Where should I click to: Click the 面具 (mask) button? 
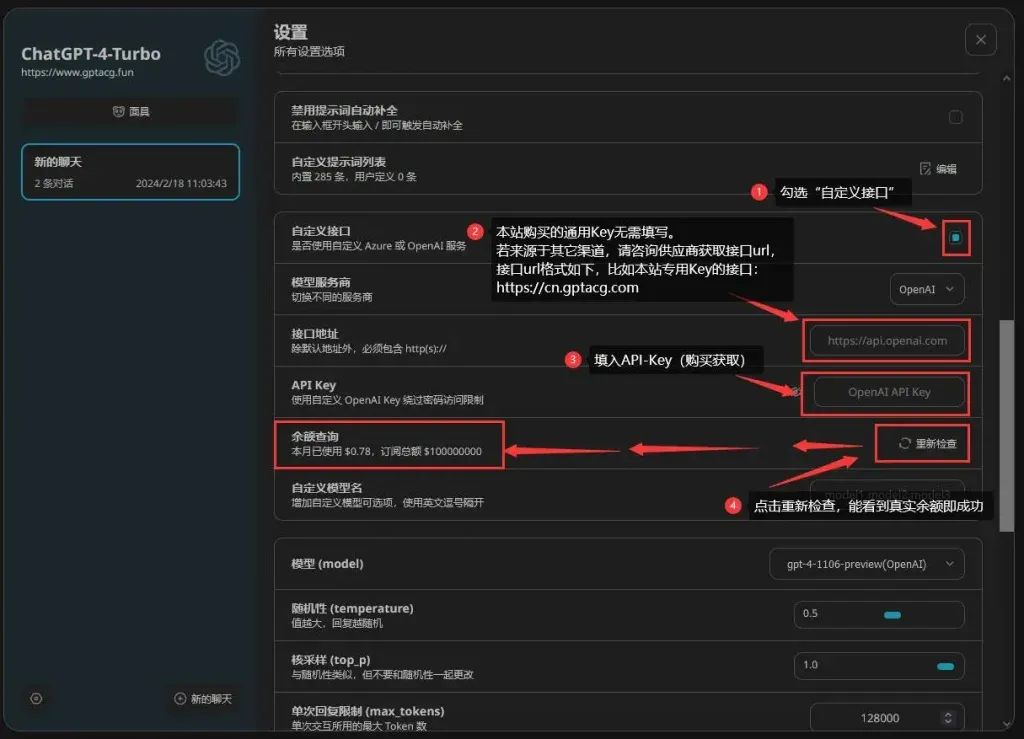tap(131, 112)
